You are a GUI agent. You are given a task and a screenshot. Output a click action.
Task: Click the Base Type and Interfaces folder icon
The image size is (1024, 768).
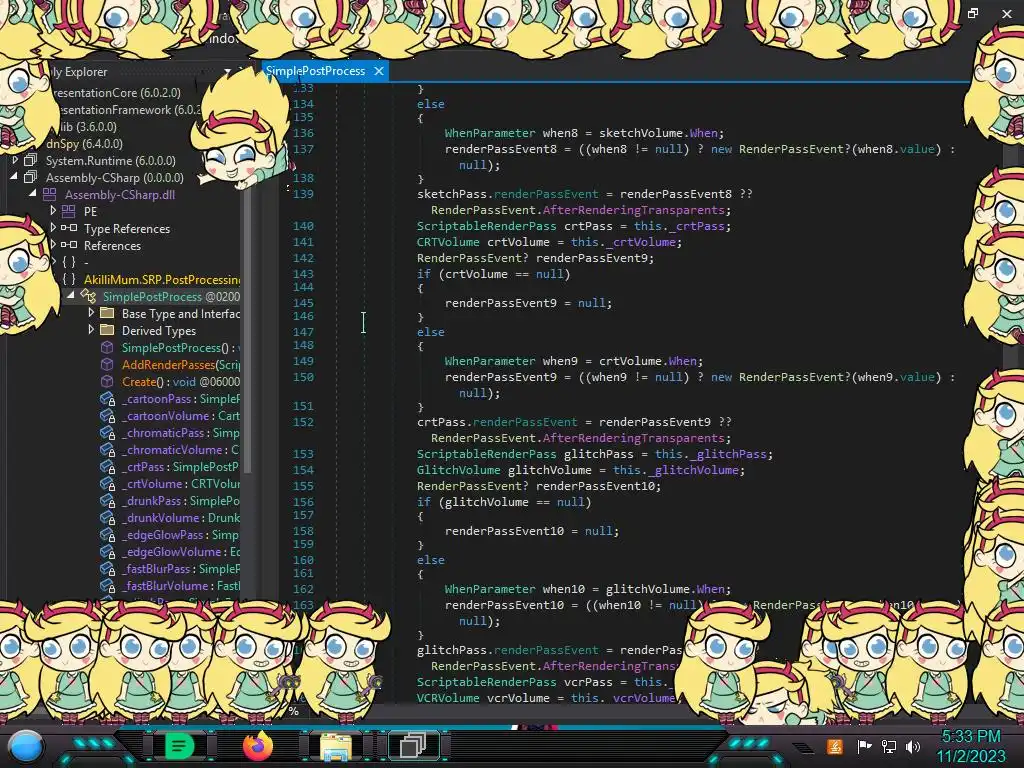(107, 313)
